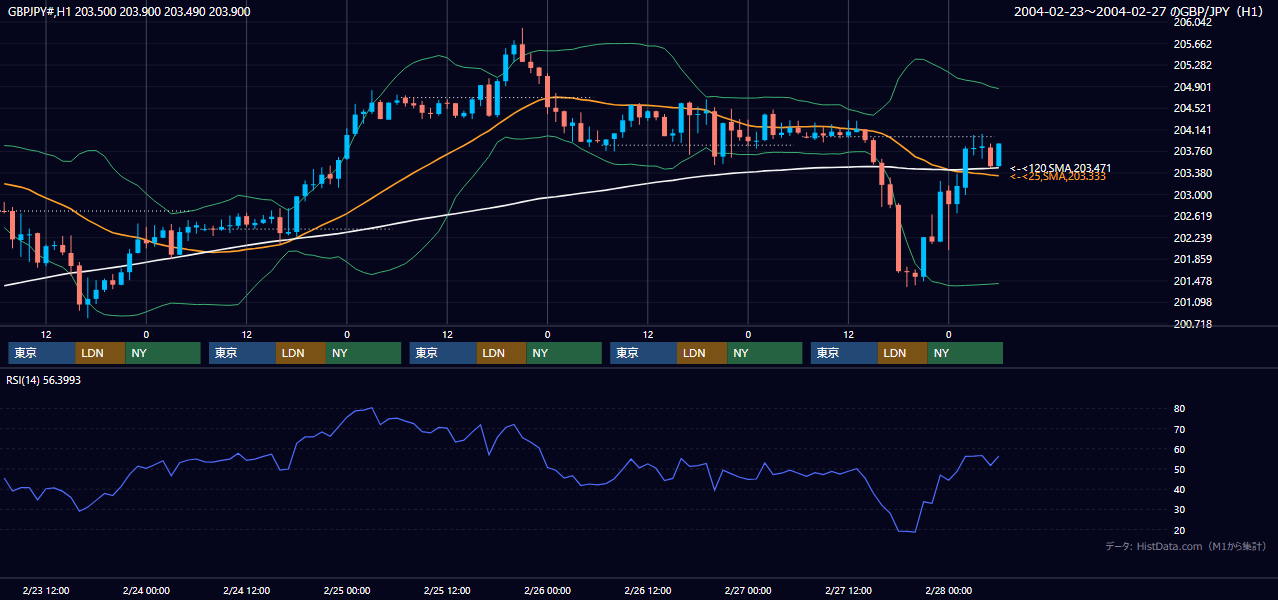Click the chart title '2004-02-23〜2004-02-27 のGBP/JPY（H1）'
The height and width of the screenshot is (600, 1278).
[x=1141, y=11]
